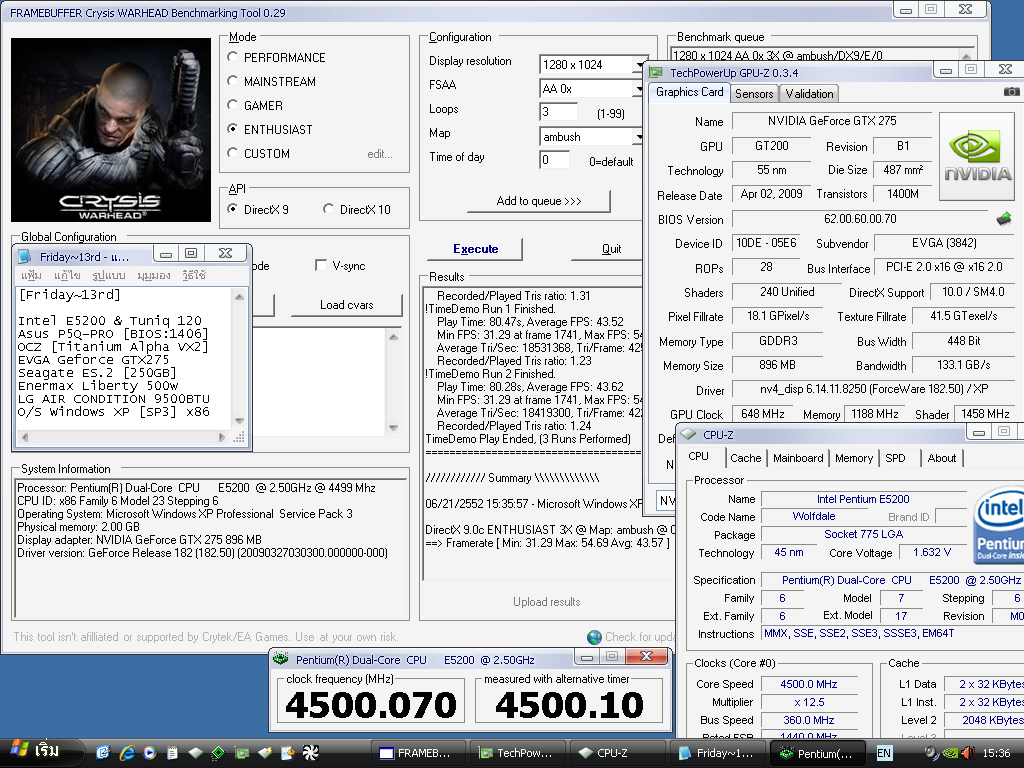Open the CPU-Z Cache tab
This screenshot has width=1024, height=768.
click(x=746, y=458)
